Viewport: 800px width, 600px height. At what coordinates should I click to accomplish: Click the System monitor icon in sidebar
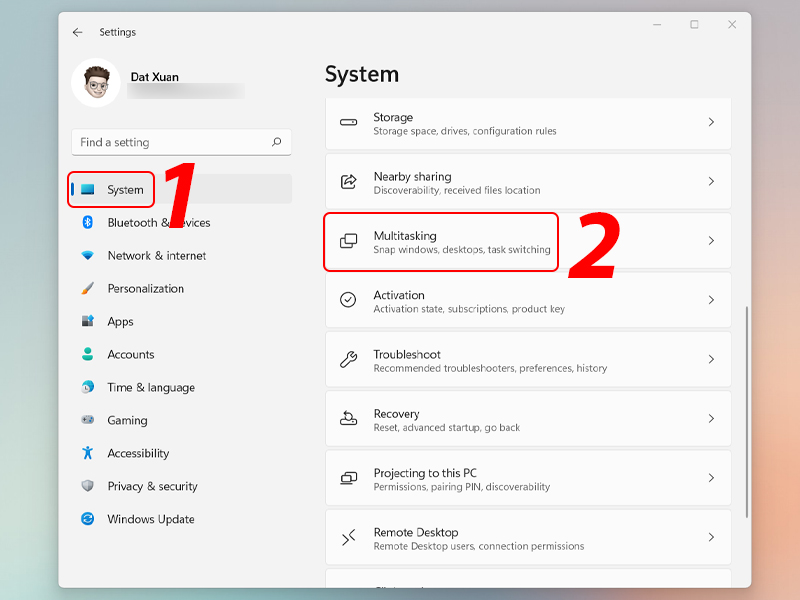point(88,189)
